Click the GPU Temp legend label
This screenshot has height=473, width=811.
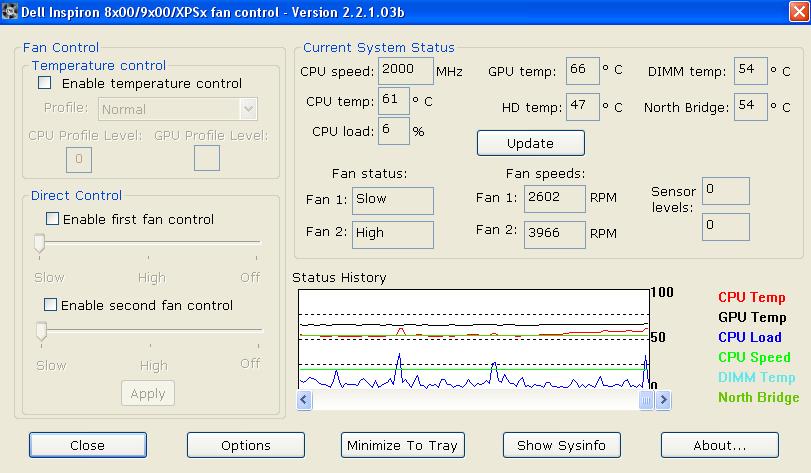click(752, 317)
